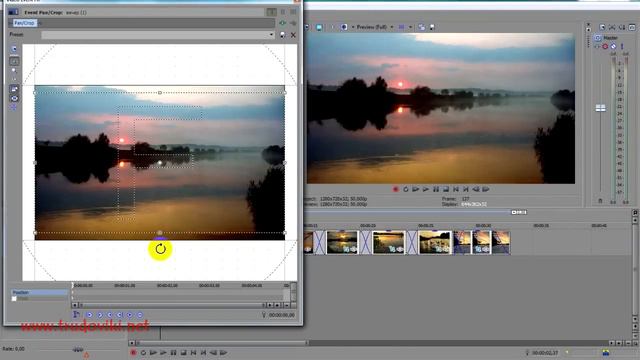The width and height of the screenshot is (640, 360).
Task: Click the green plug-in chain icon
Action: pyautogui.click(x=282, y=23)
